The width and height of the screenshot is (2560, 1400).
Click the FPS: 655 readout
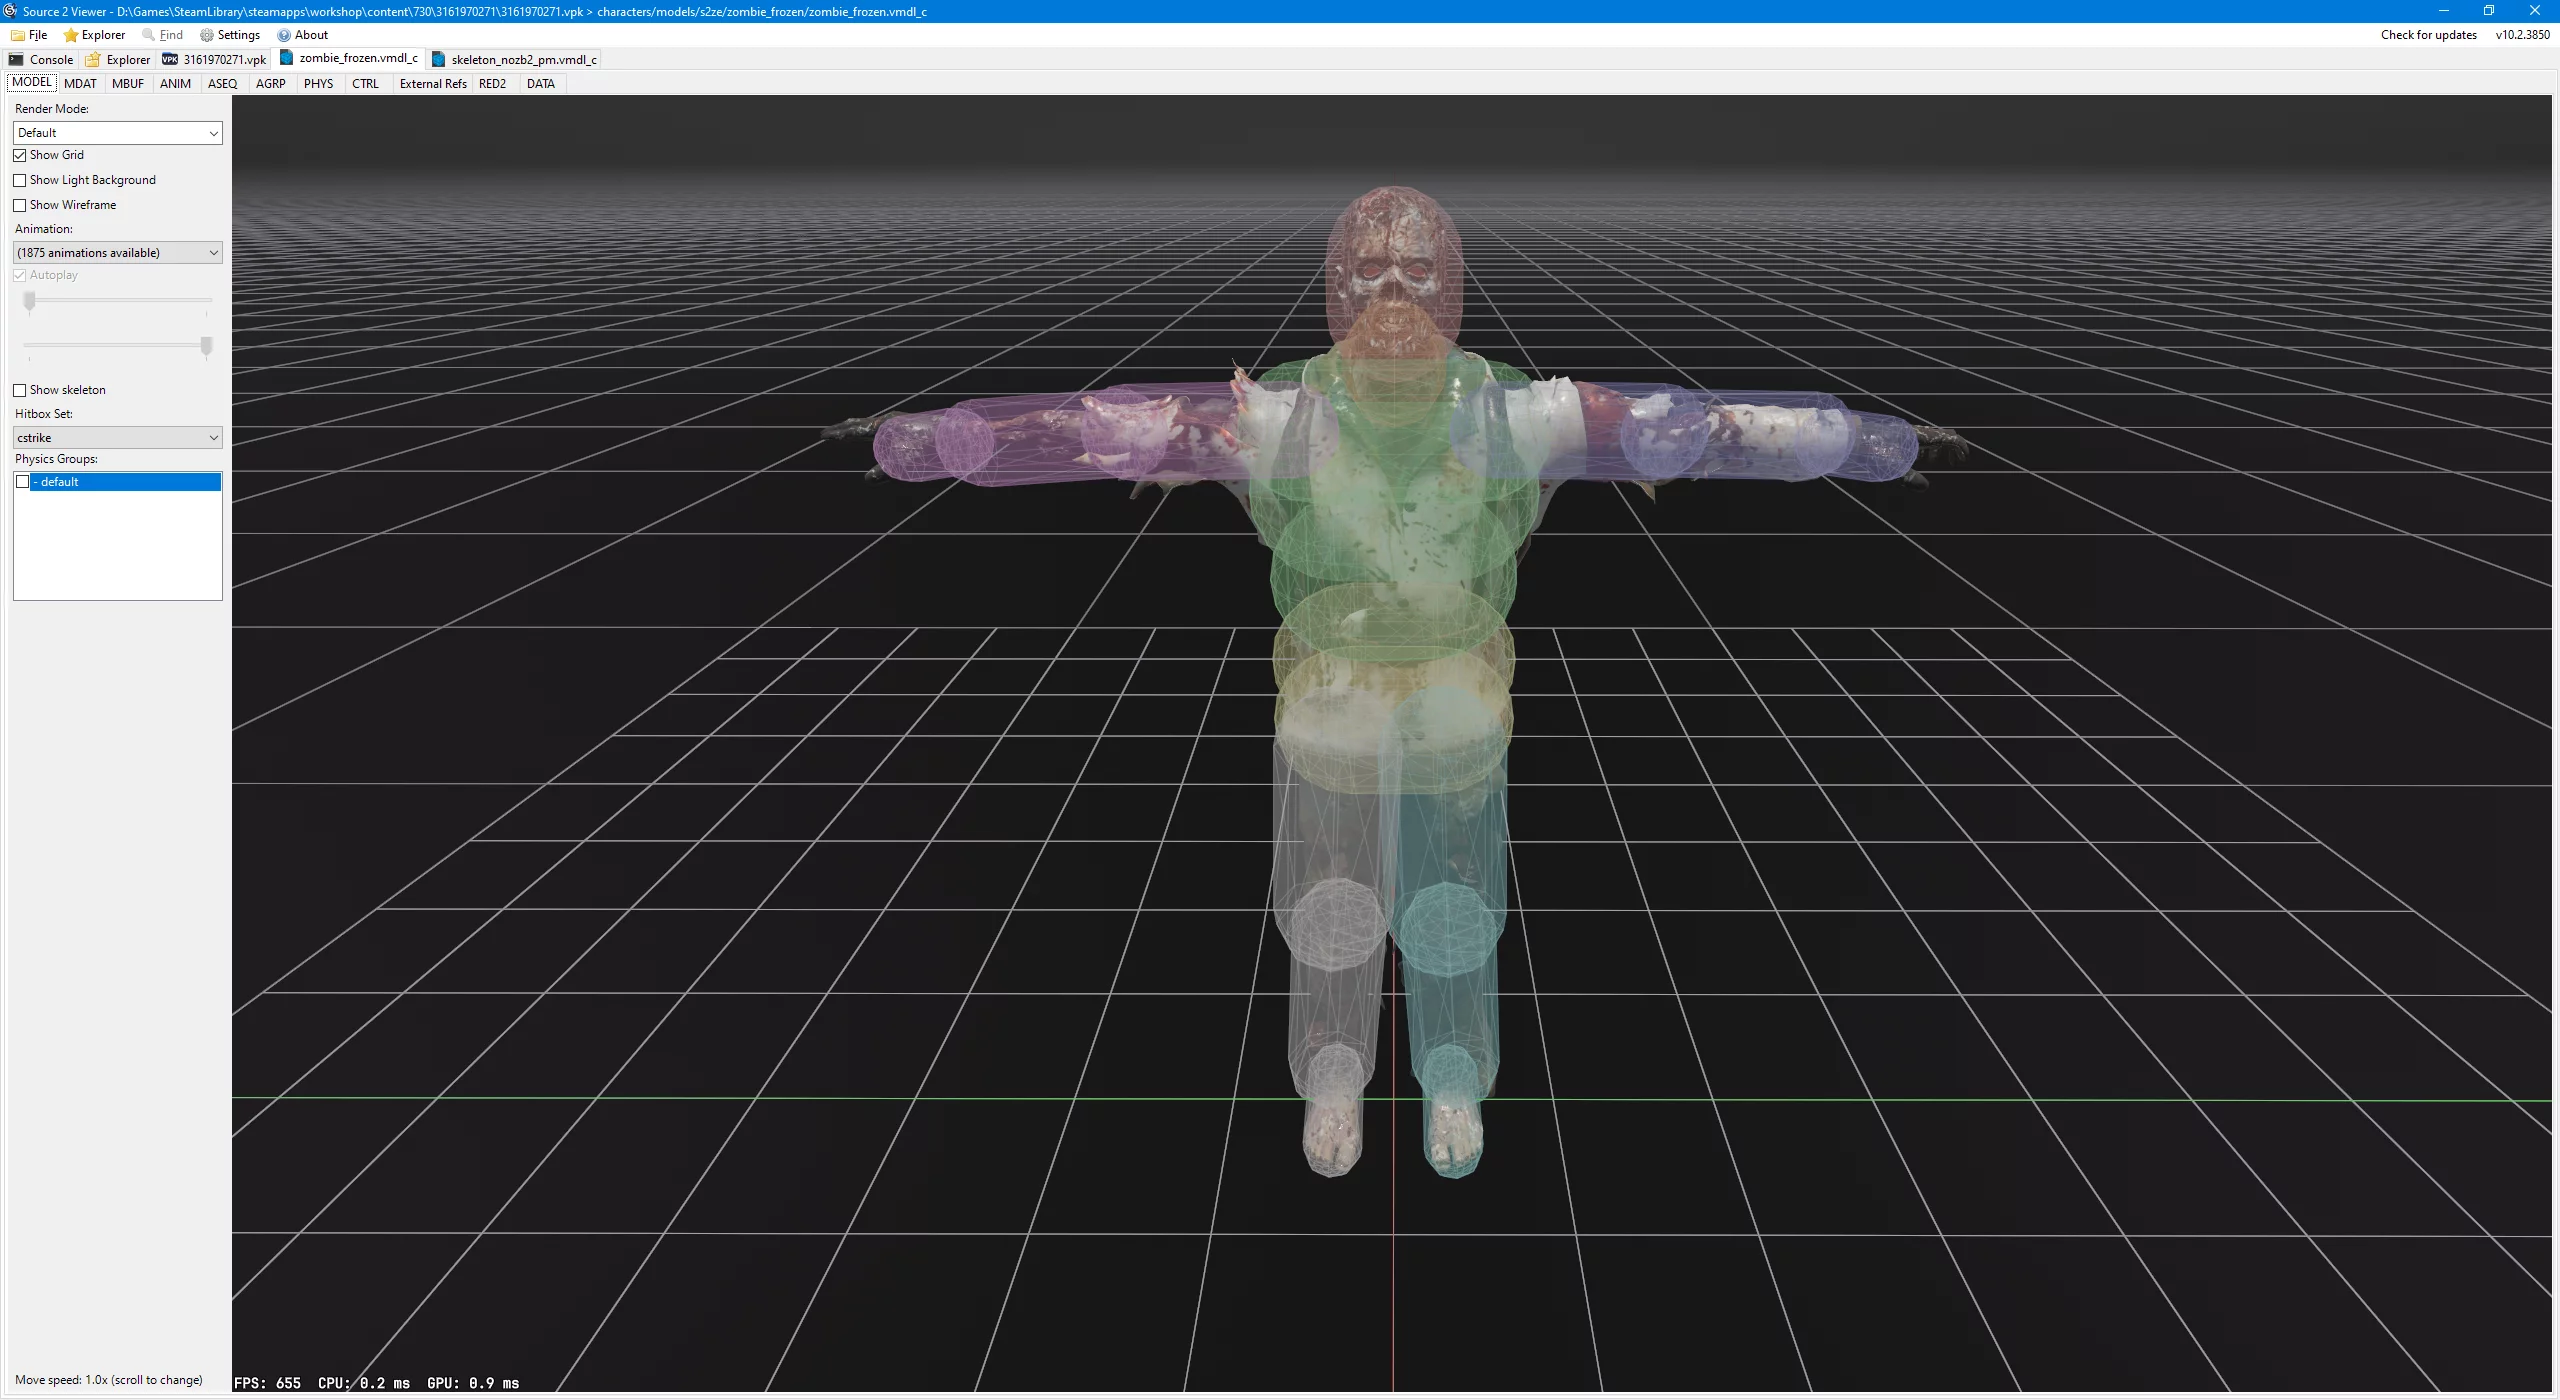coord(267,1383)
